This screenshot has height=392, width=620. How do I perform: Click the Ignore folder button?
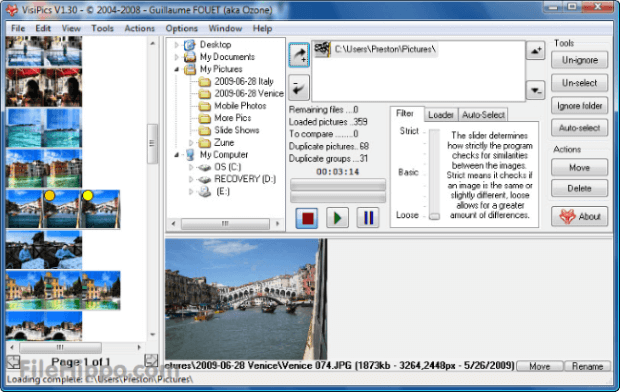point(579,106)
